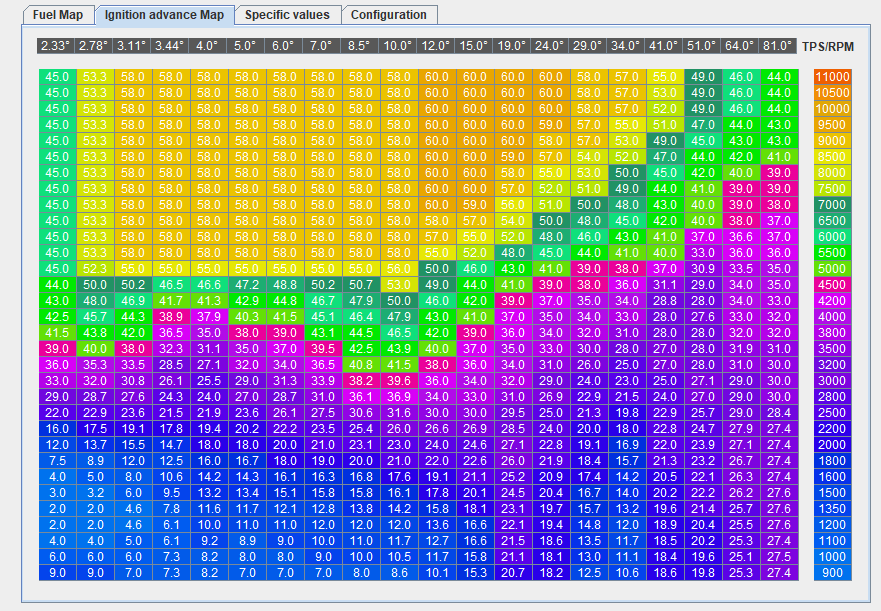Click the 2.33° TPS column header
Image resolution: width=881 pixels, height=611 pixels.
tap(57, 46)
